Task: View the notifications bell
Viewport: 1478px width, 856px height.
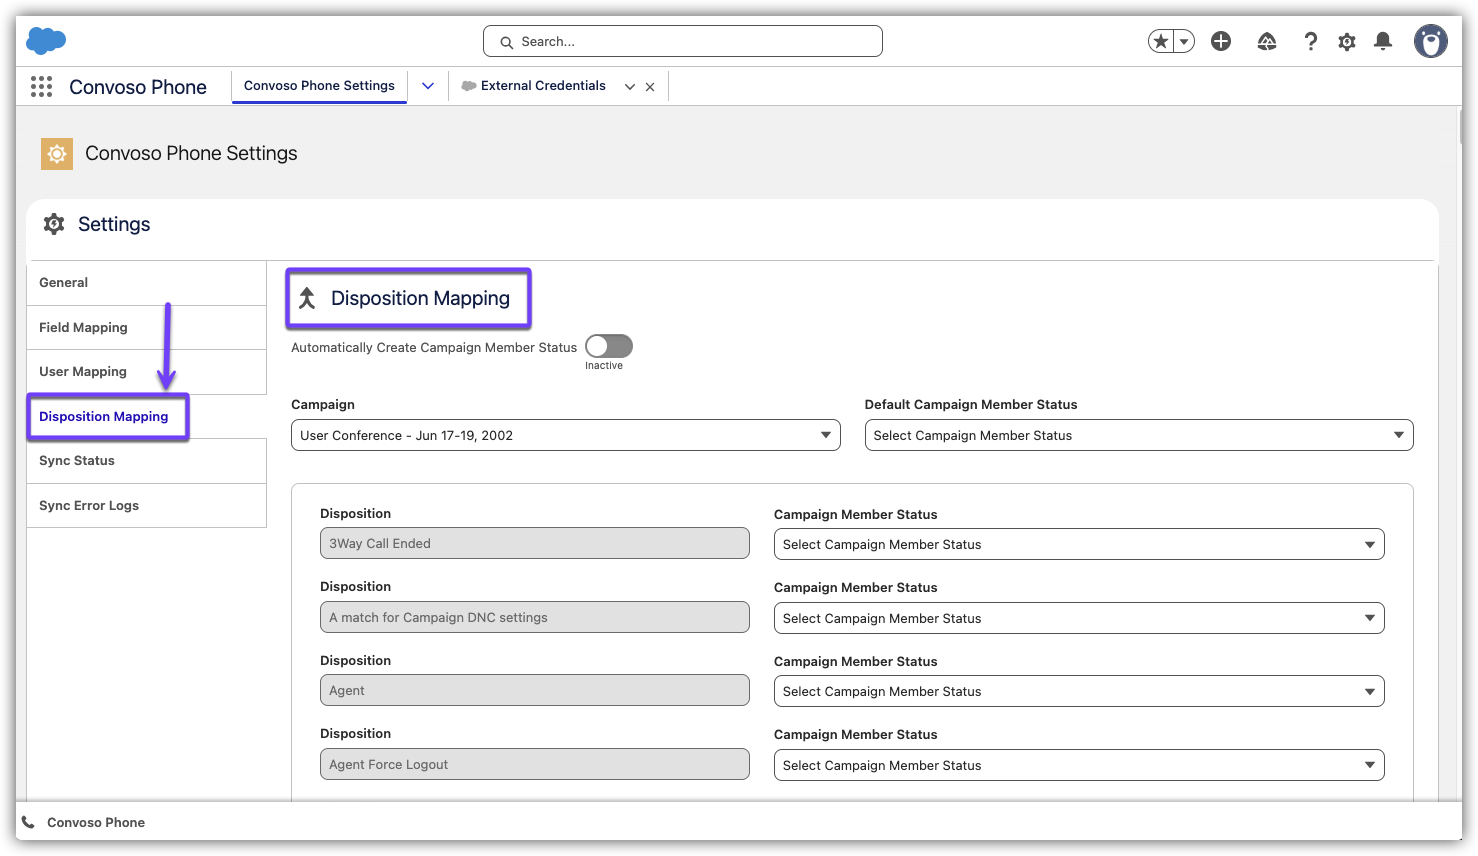Action: tap(1383, 41)
